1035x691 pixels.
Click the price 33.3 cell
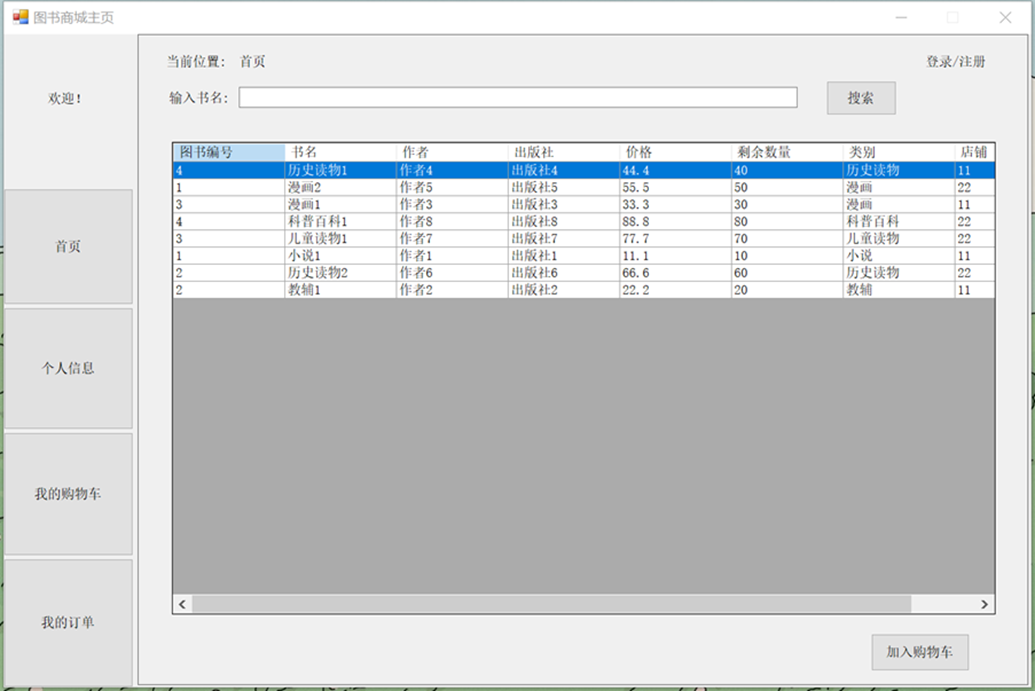[x=675, y=205]
